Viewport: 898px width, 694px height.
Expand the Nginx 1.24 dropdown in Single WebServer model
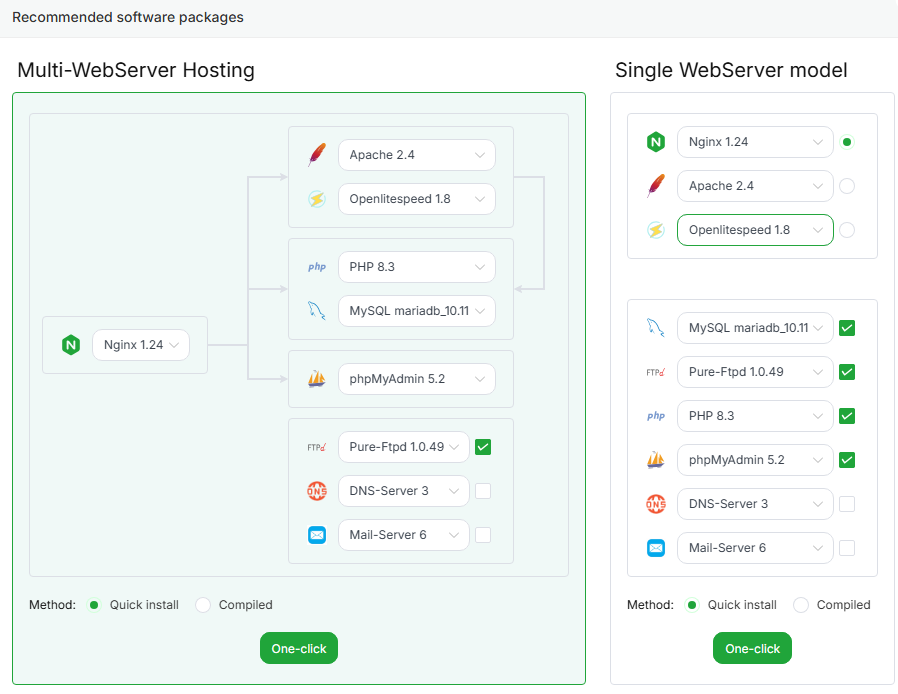coord(755,142)
